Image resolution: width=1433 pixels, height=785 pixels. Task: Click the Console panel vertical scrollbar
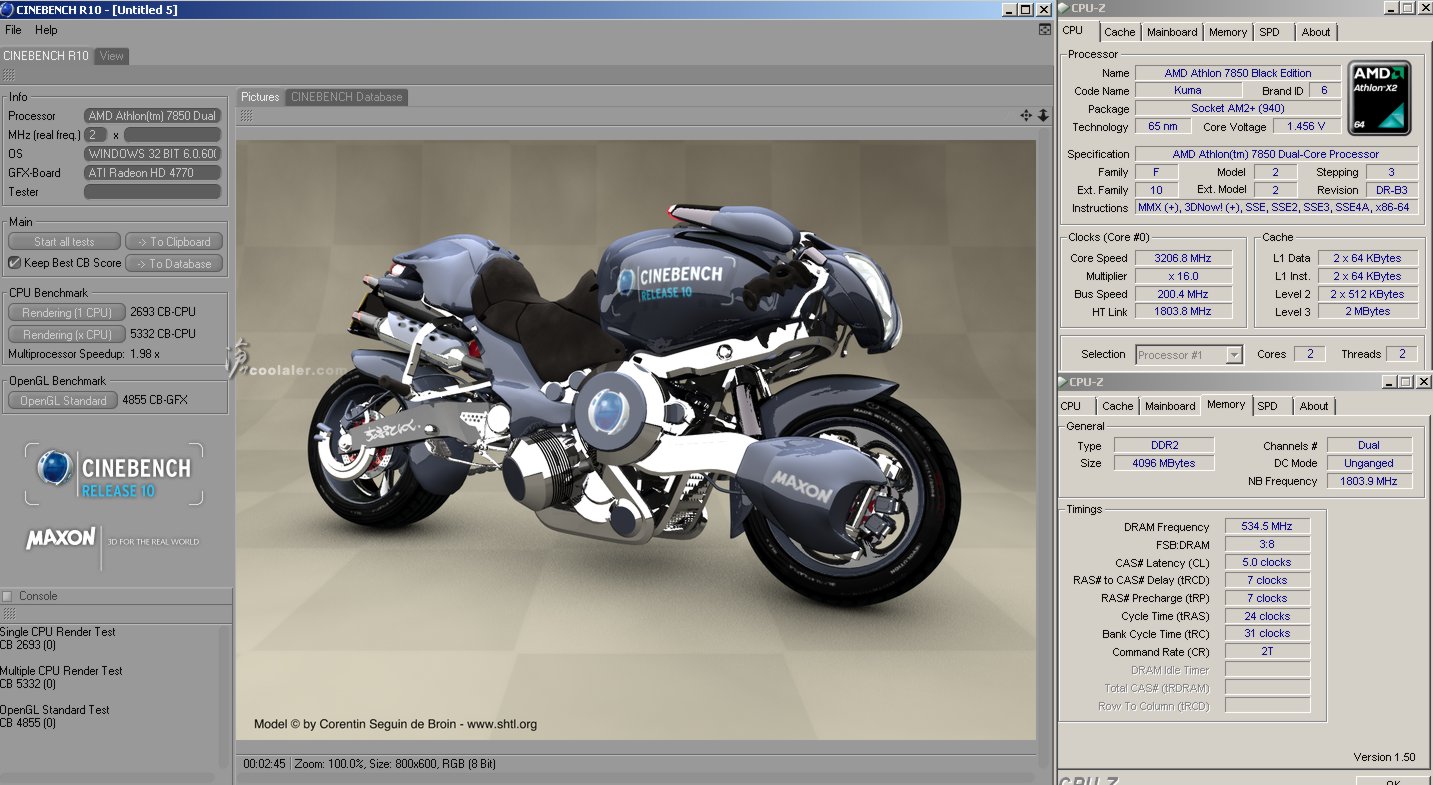224,697
